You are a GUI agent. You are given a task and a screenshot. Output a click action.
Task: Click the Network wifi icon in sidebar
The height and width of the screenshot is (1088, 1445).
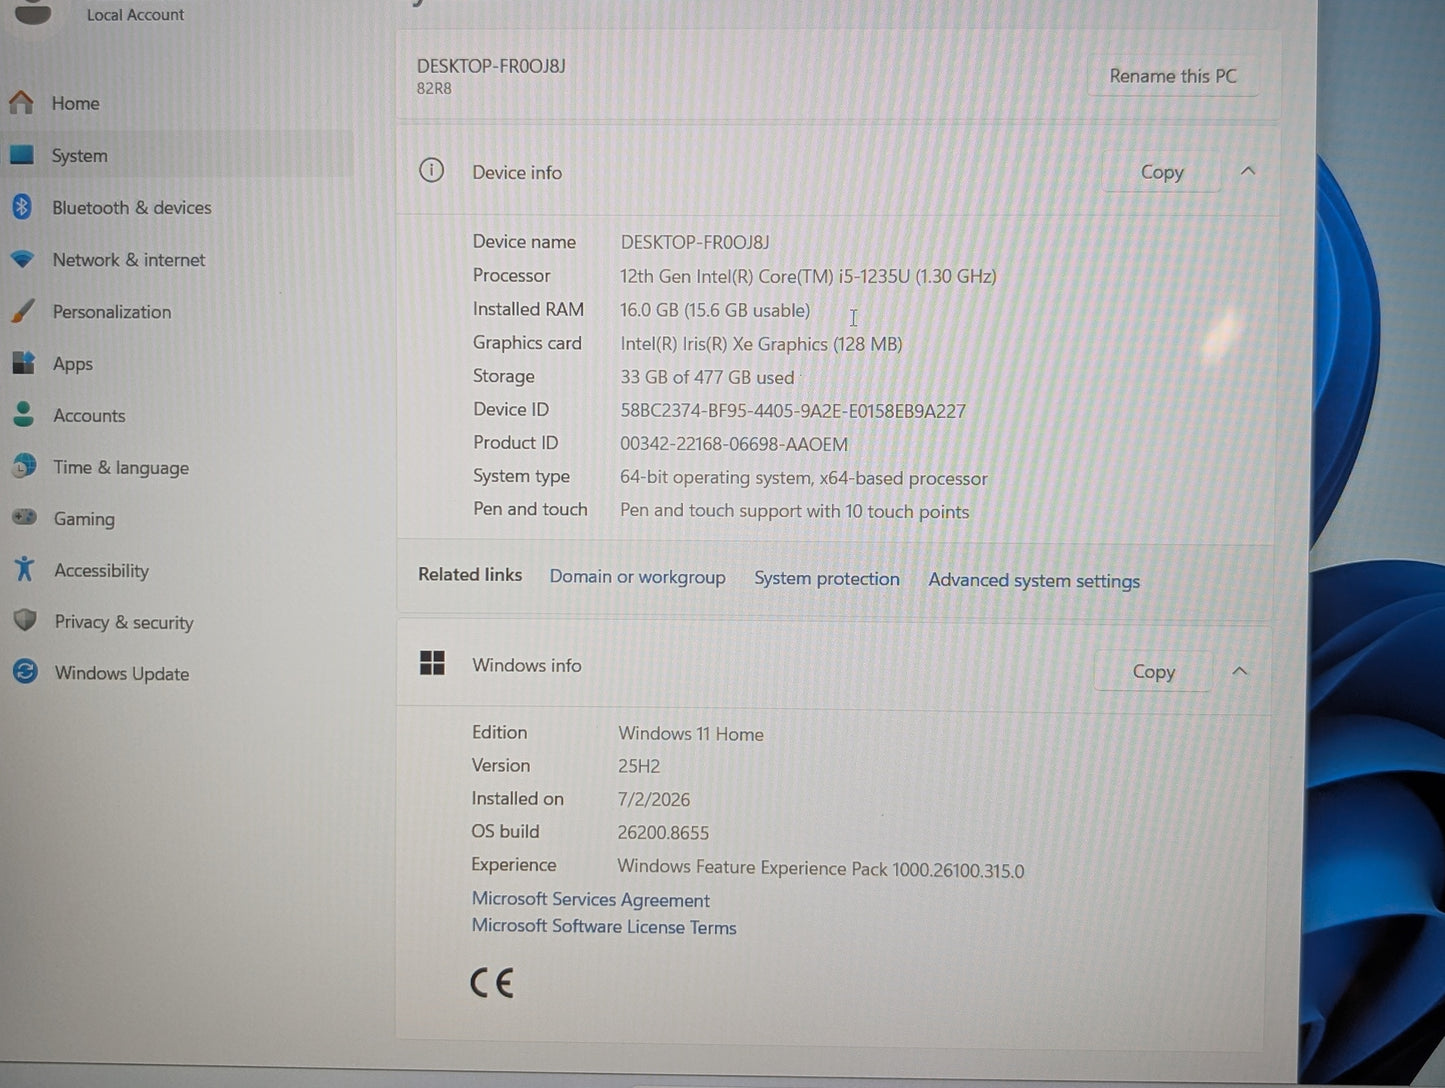pos(22,259)
